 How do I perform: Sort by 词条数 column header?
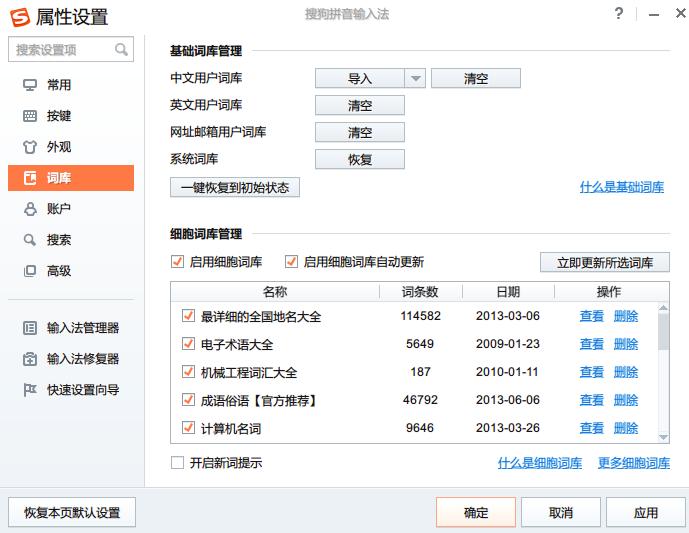click(421, 292)
